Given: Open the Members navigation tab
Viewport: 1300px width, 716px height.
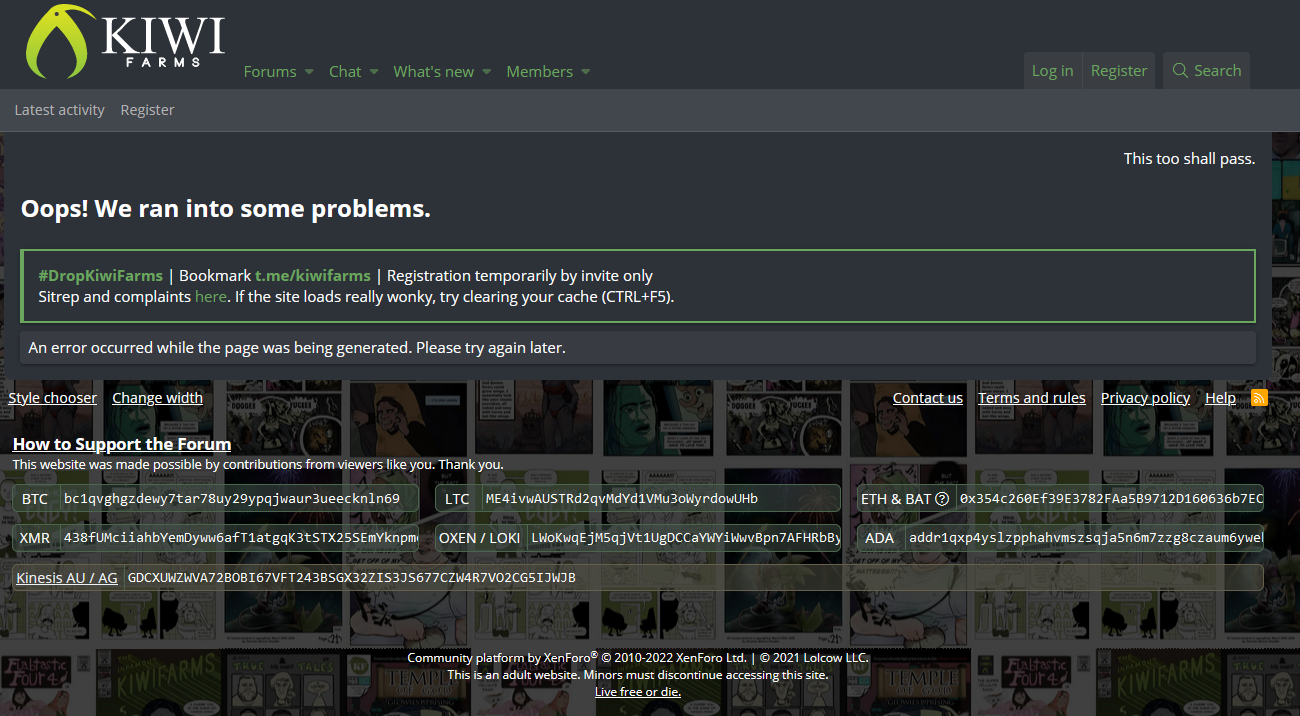Looking at the screenshot, I should point(540,72).
